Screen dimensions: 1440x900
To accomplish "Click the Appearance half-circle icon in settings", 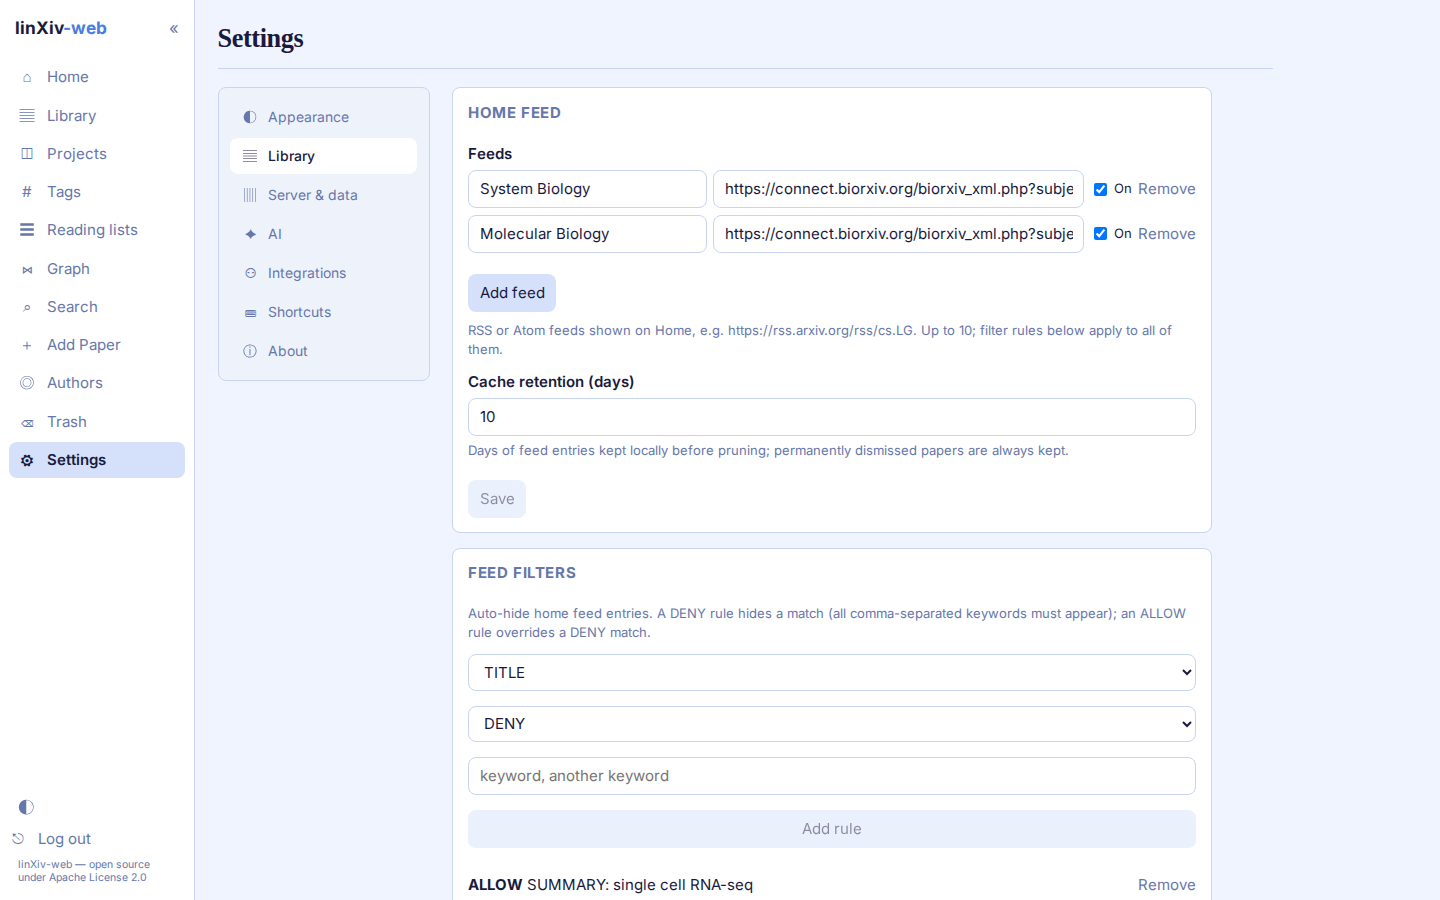I will tap(250, 117).
